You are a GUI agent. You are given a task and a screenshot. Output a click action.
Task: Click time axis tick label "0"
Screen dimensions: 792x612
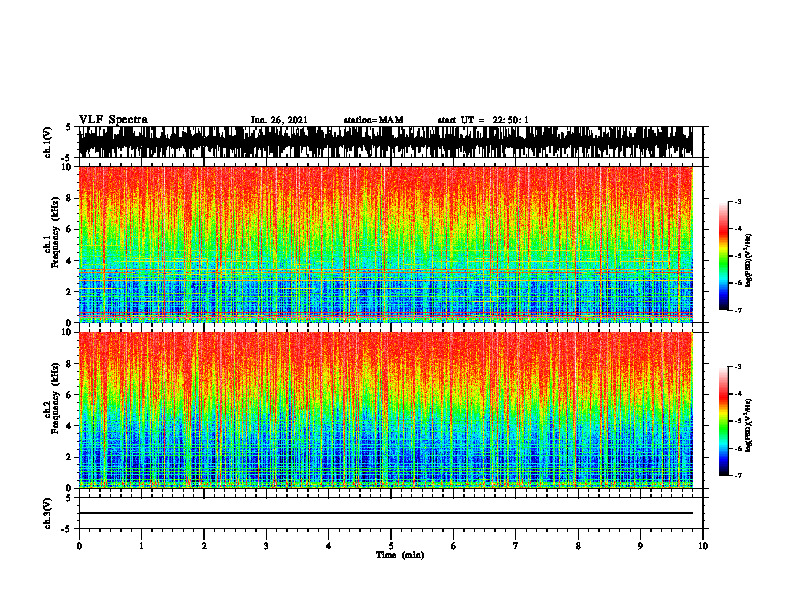pos(79,546)
